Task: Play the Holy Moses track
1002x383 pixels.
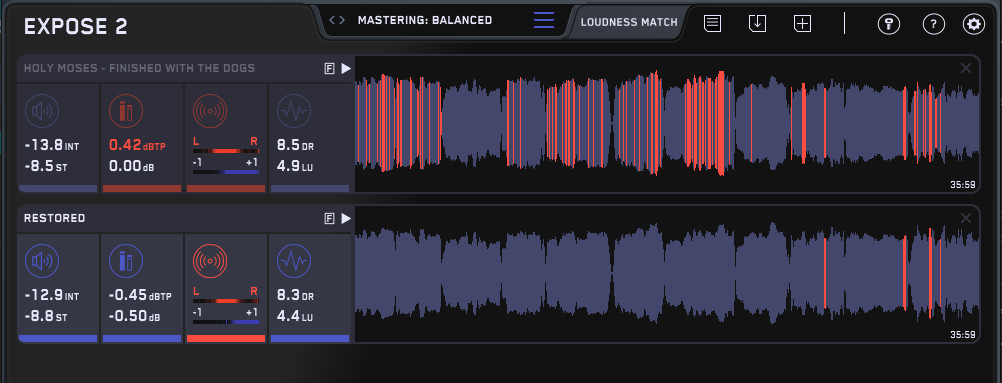Action: 346,68
